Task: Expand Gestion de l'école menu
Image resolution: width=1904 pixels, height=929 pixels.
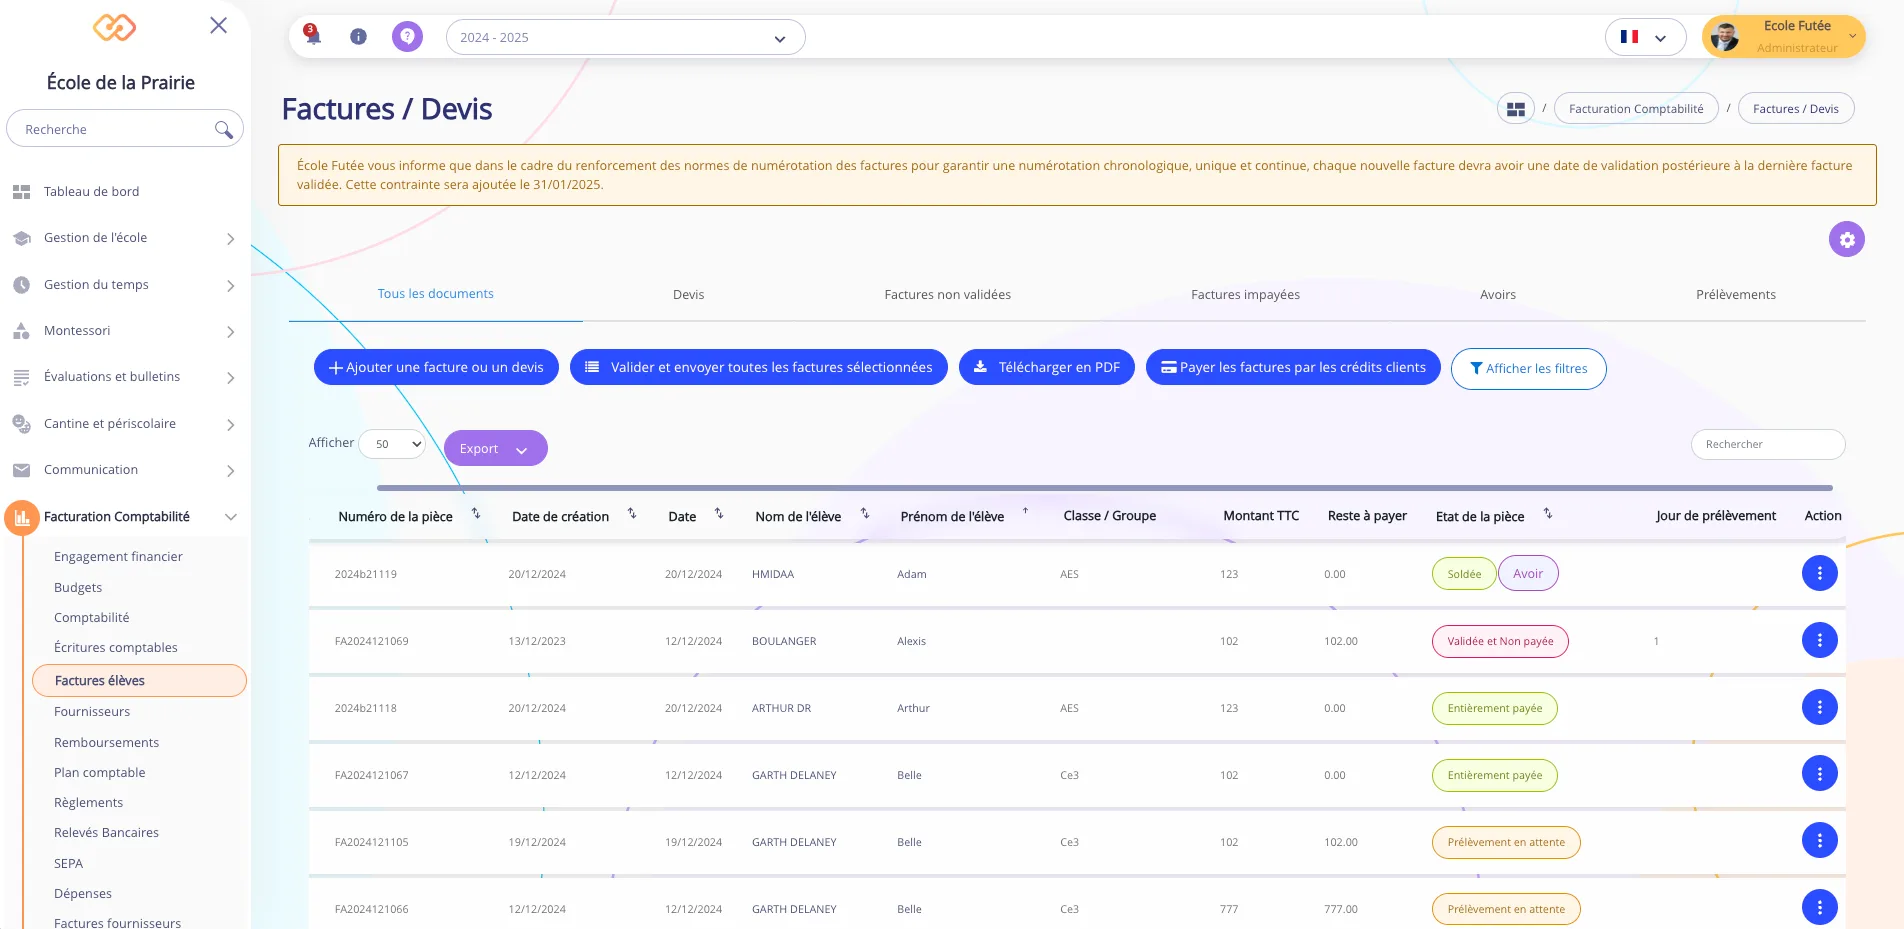Action: point(231,239)
